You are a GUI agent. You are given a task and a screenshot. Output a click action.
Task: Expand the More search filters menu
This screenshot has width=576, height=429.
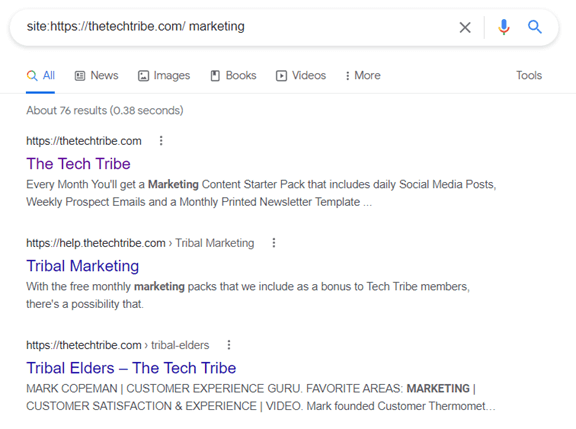click(x=363, y=75)
